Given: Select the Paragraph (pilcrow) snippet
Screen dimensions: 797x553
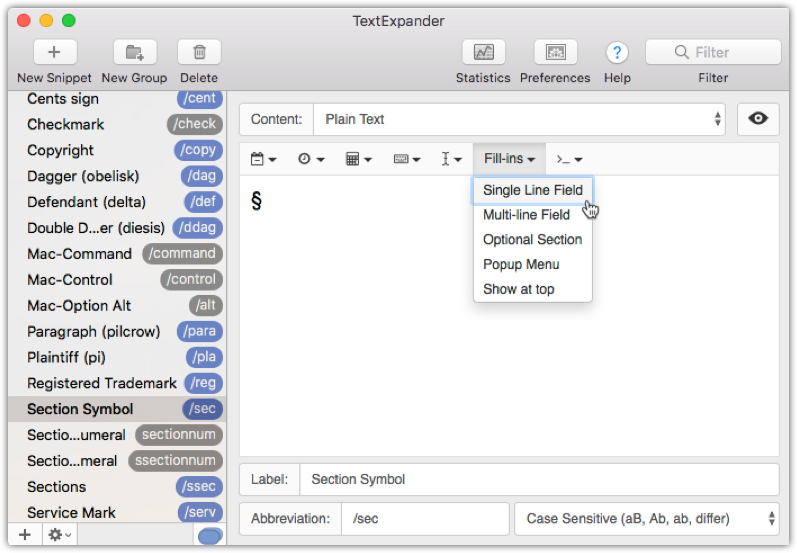Looking at the screenshot, I should pyautogui.click(x=117, y=332).
